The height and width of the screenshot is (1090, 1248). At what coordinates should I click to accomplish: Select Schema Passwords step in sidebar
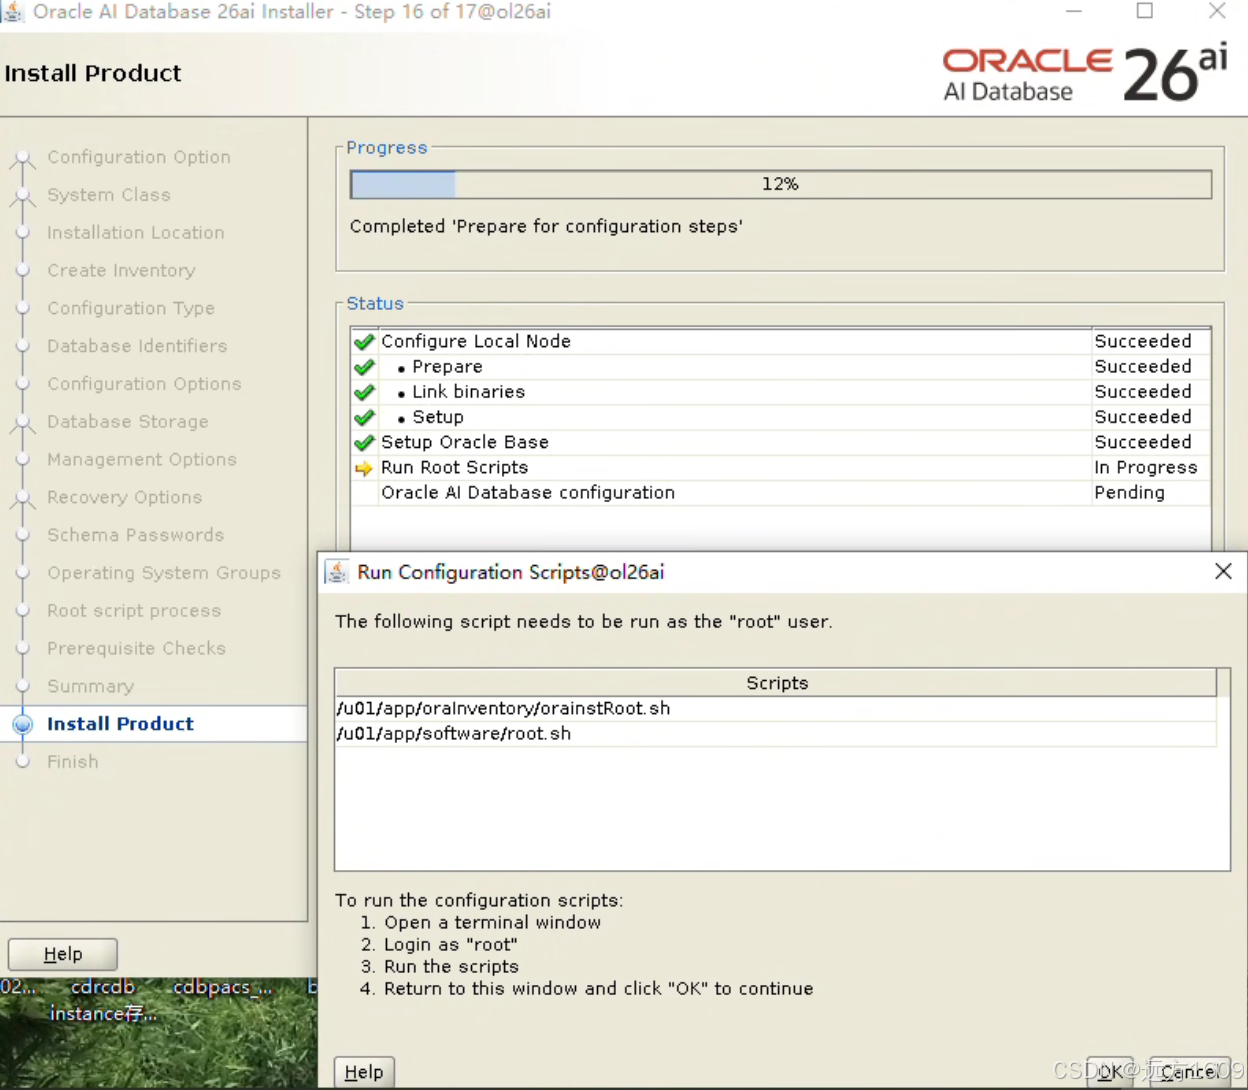tap(136, 535)
